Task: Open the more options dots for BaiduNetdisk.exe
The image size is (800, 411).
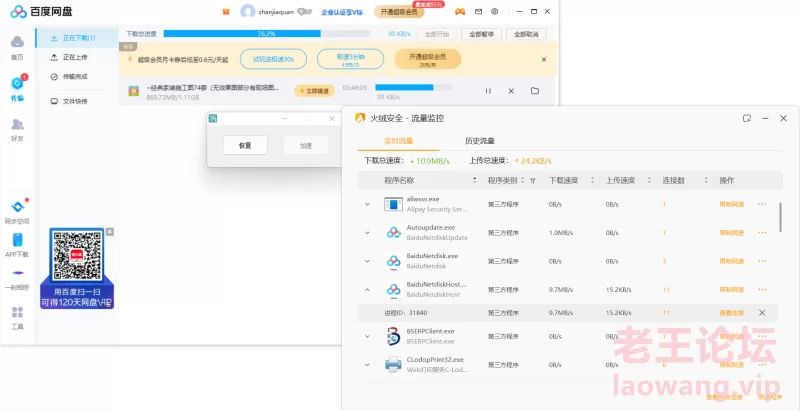Action: tap(762, 261)
